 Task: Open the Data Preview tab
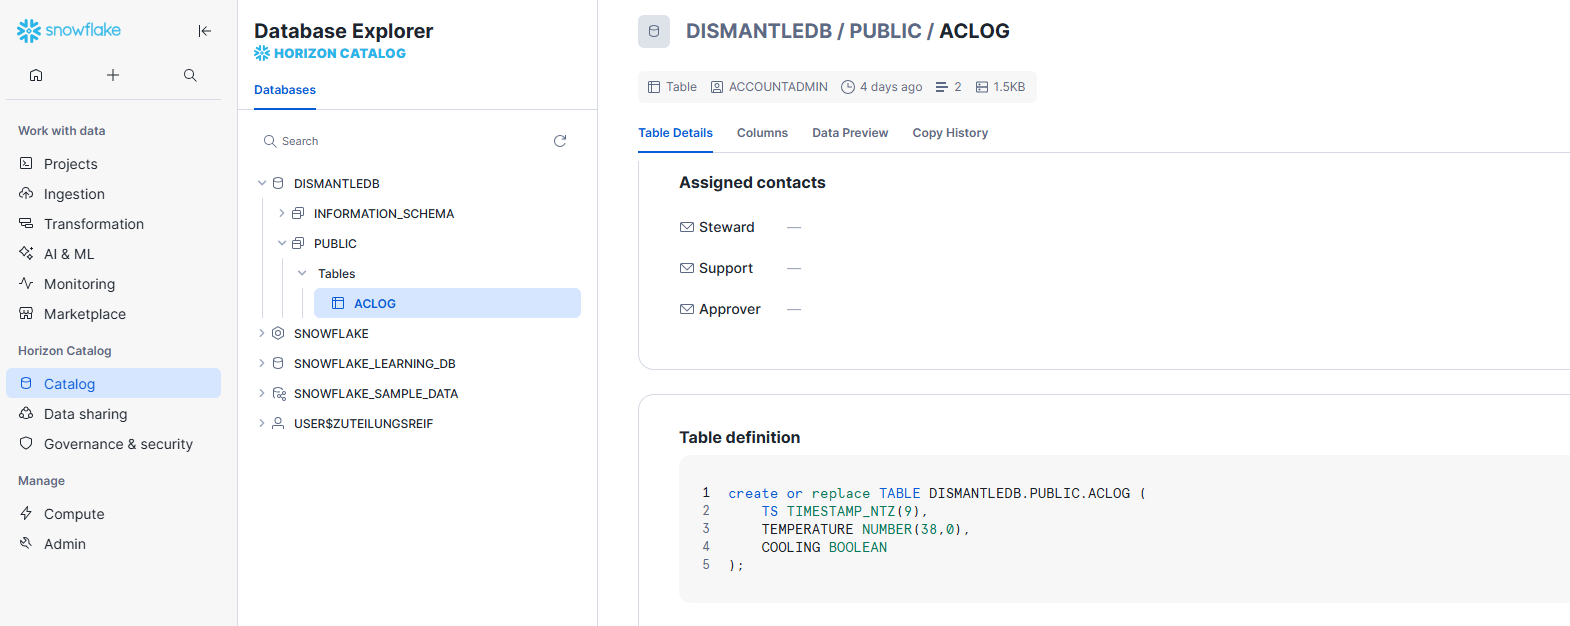coord(850,133)
